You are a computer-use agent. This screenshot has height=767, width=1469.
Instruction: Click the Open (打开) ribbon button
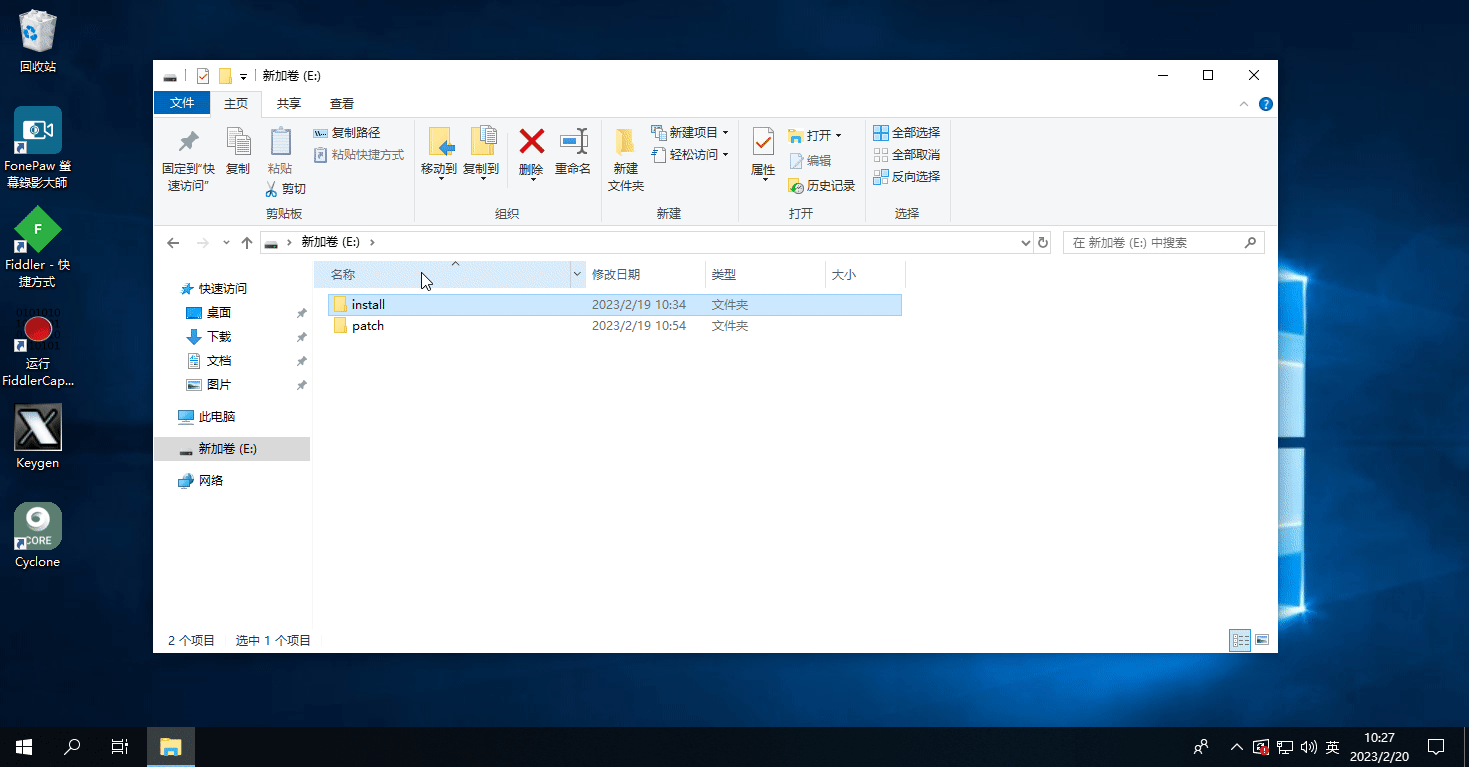coord(814,135)
